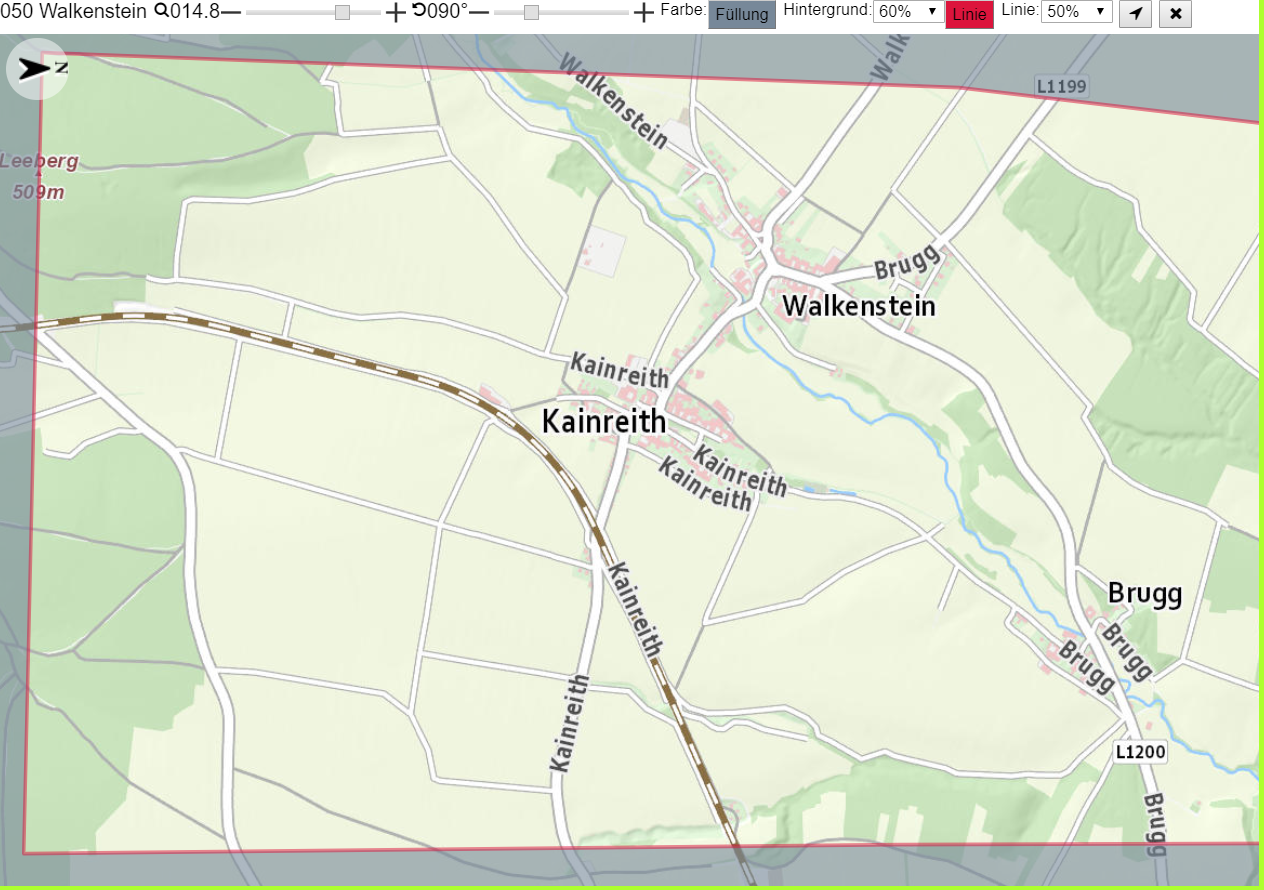The height and width of the screenshot is (890, 1264).
Task: Click the zoom slider handle
Action: (x=343, y=12)
